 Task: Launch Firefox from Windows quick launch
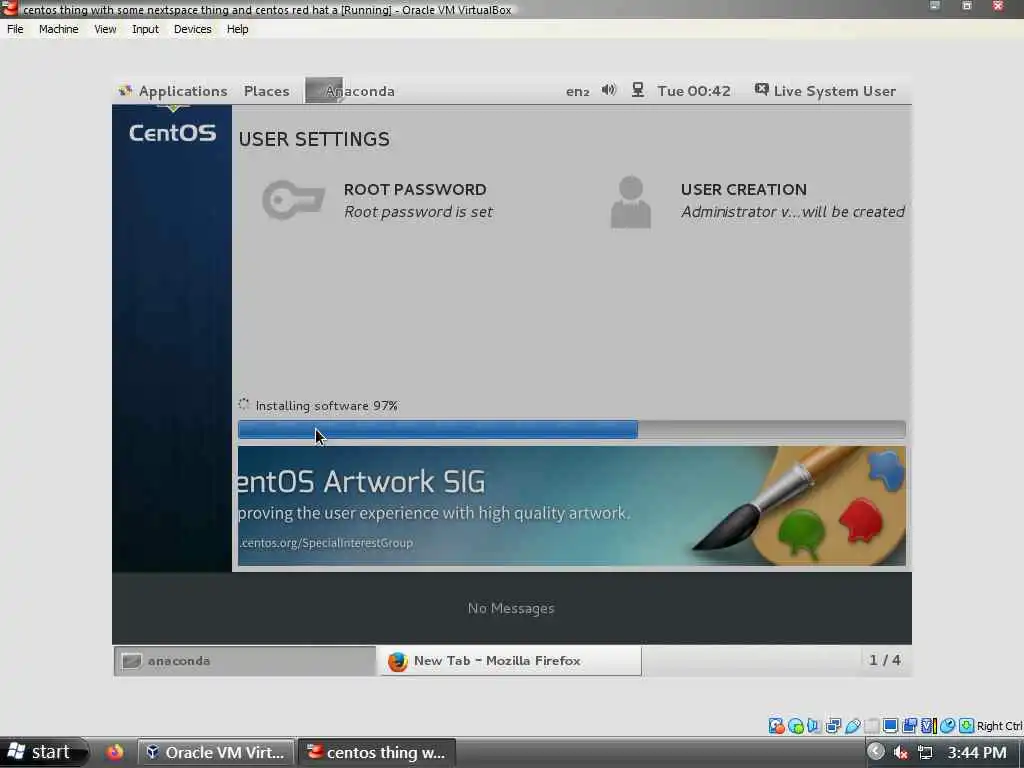[115, 752]
